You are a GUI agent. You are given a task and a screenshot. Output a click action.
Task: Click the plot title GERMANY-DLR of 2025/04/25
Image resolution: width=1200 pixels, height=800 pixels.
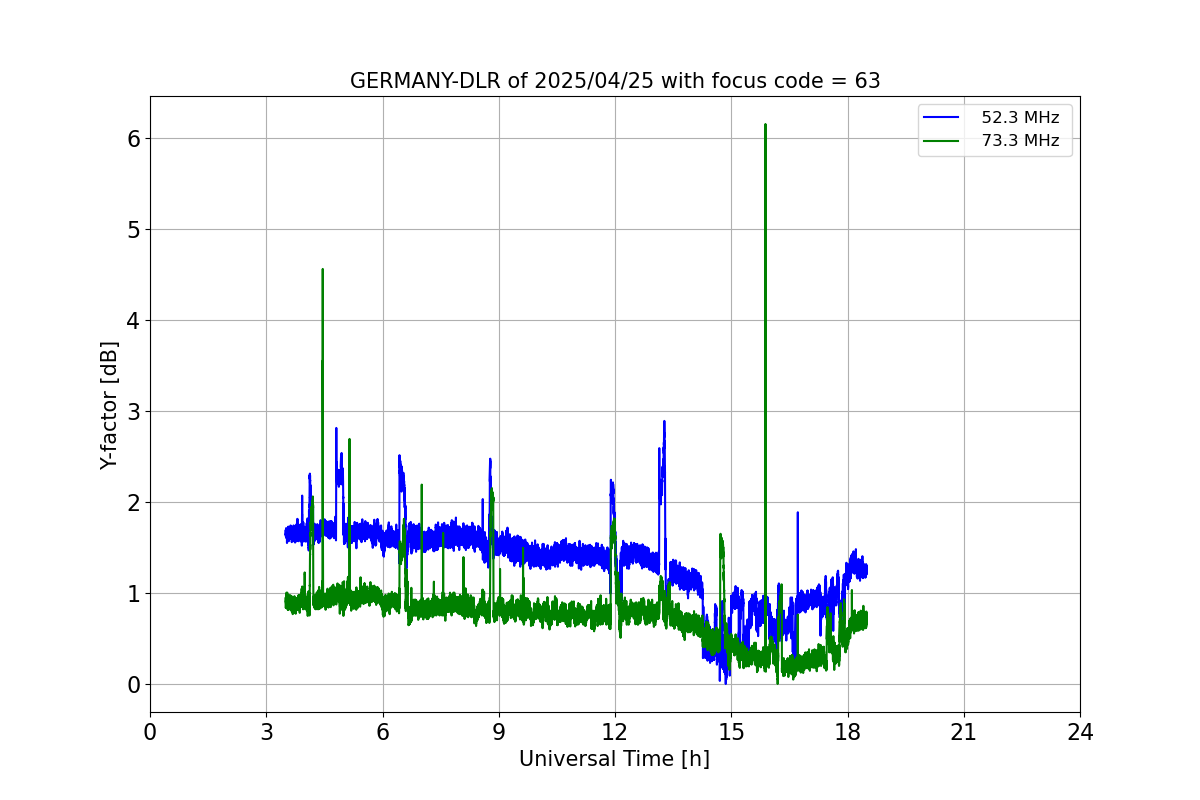click(615, 81)
